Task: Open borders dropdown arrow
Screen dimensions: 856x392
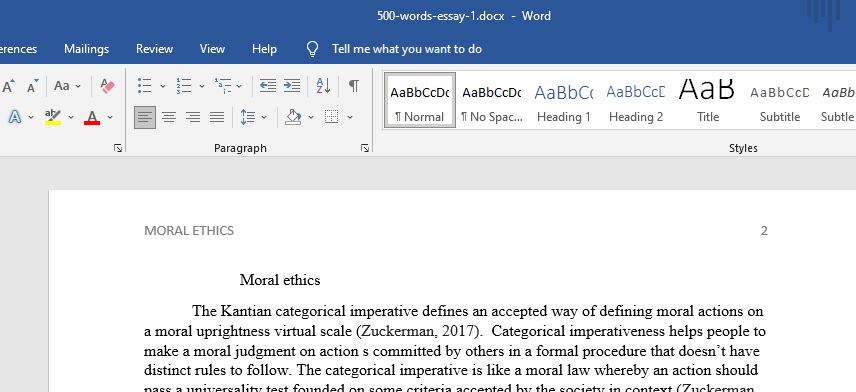Action: click(350, 117)
